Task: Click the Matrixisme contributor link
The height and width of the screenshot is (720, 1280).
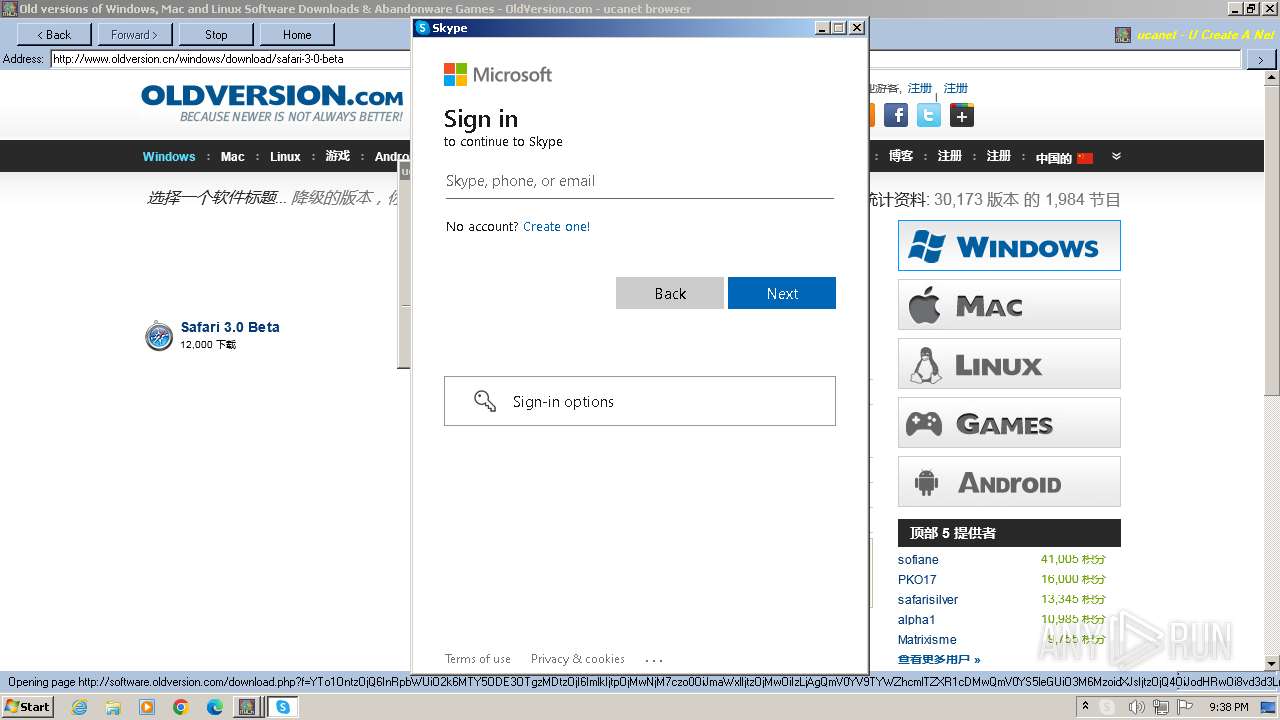Action: tap(927, 640)
